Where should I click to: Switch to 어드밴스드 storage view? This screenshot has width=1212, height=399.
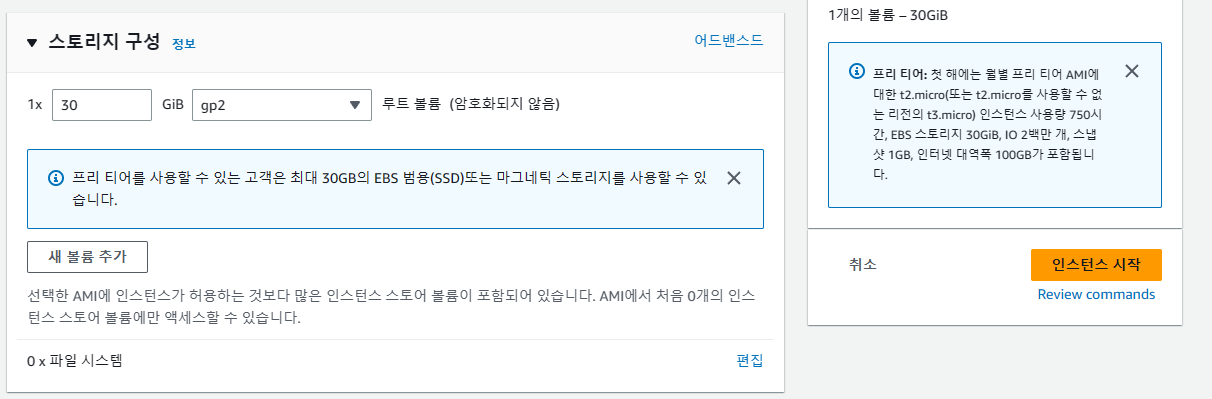click(729, 40)
